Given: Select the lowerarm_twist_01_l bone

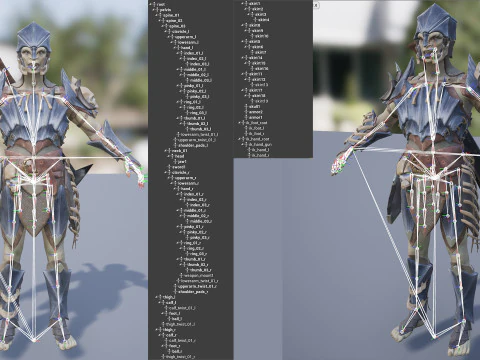Looking at the screenshot, I should (x=199, y=135).
